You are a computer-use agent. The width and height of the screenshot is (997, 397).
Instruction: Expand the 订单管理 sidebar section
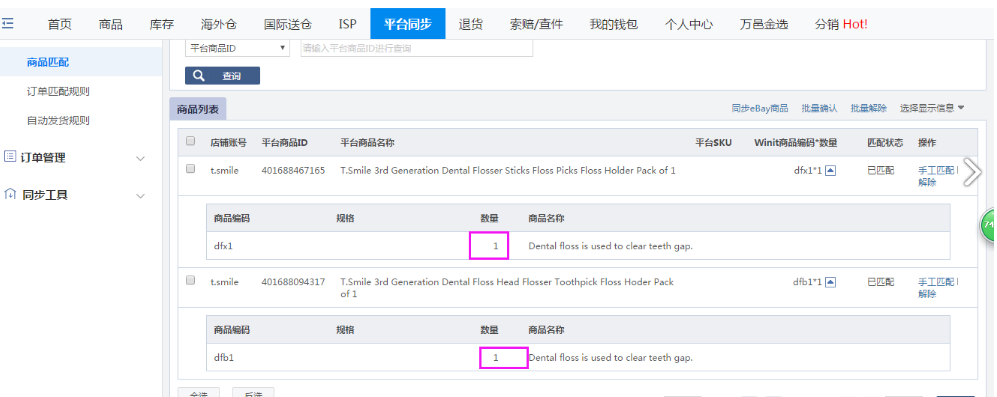point(141,158)
